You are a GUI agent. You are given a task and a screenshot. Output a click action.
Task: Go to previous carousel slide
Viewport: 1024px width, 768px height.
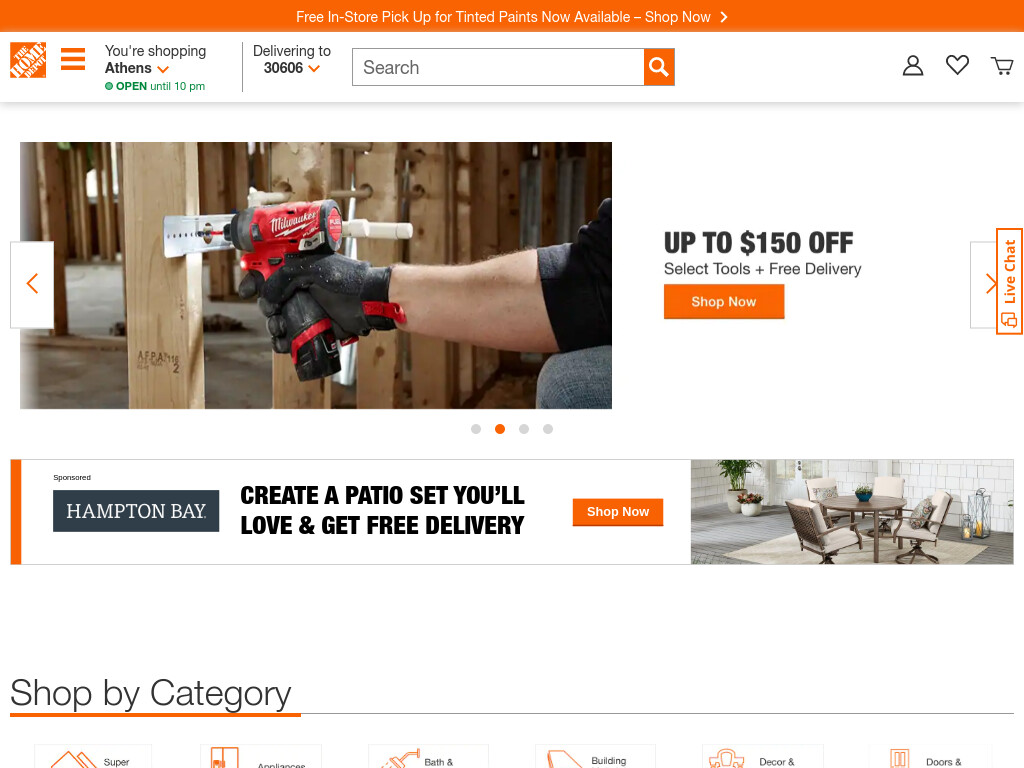tap(32, 284)
